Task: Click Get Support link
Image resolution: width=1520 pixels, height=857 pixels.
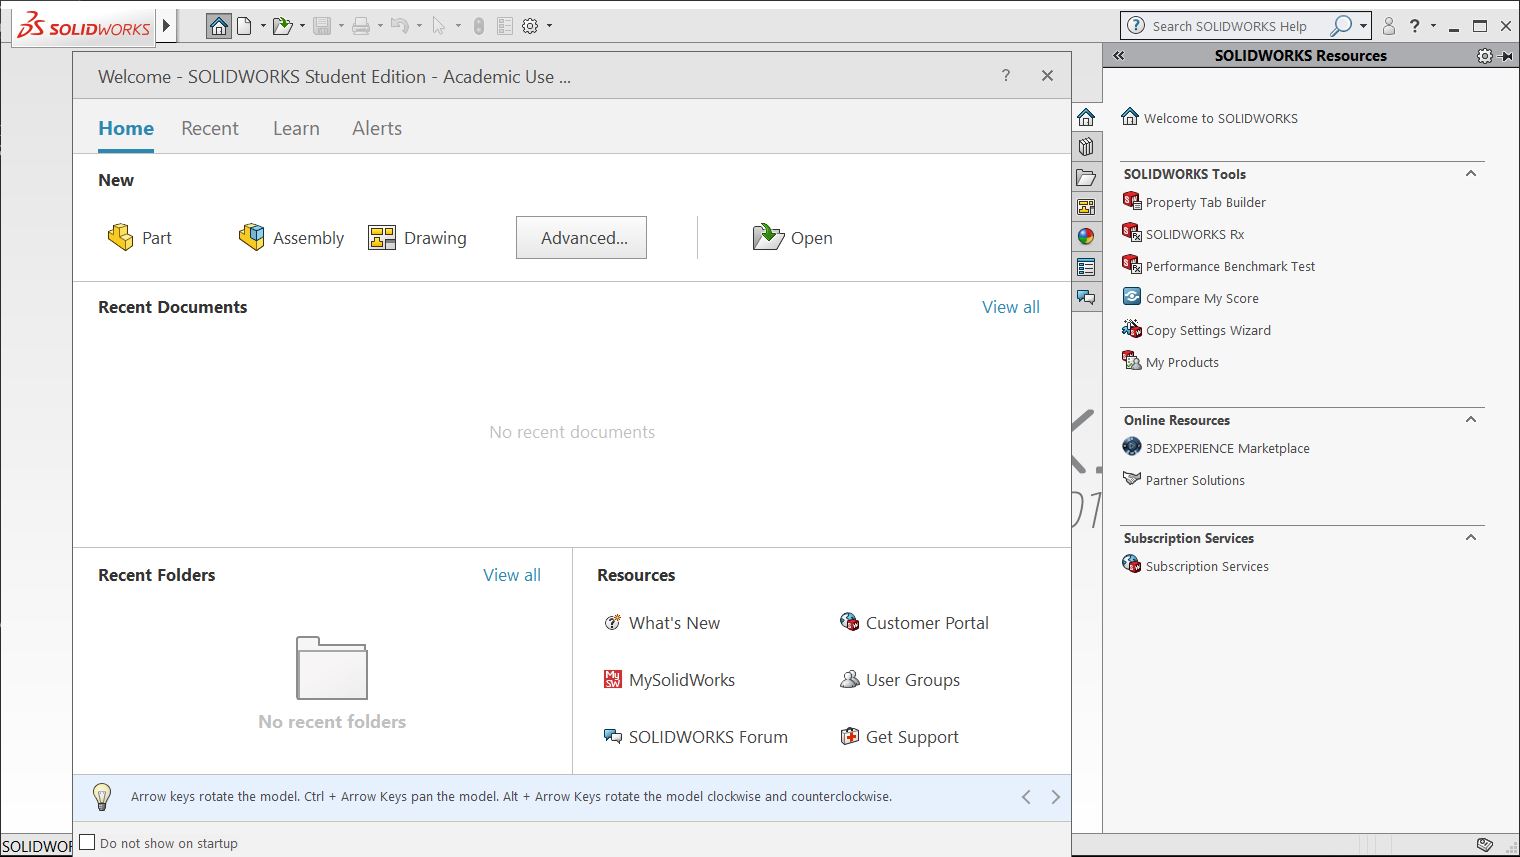Action: tap(899, 737)
